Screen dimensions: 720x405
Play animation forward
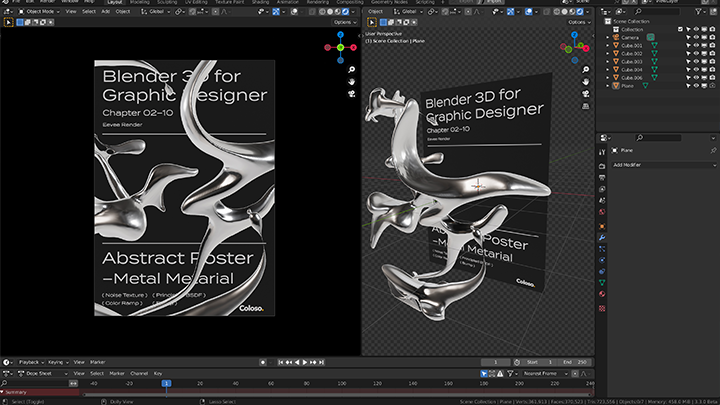pos(304,362)
